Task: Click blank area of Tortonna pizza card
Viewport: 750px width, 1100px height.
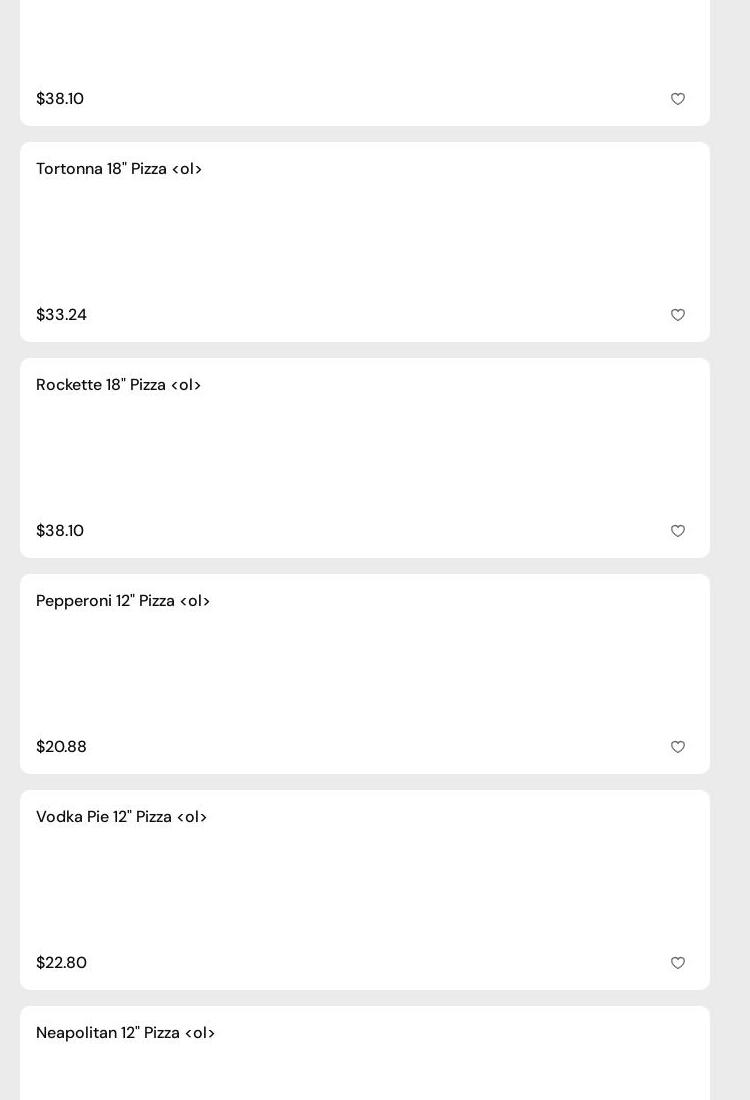Action: point(365,242)
